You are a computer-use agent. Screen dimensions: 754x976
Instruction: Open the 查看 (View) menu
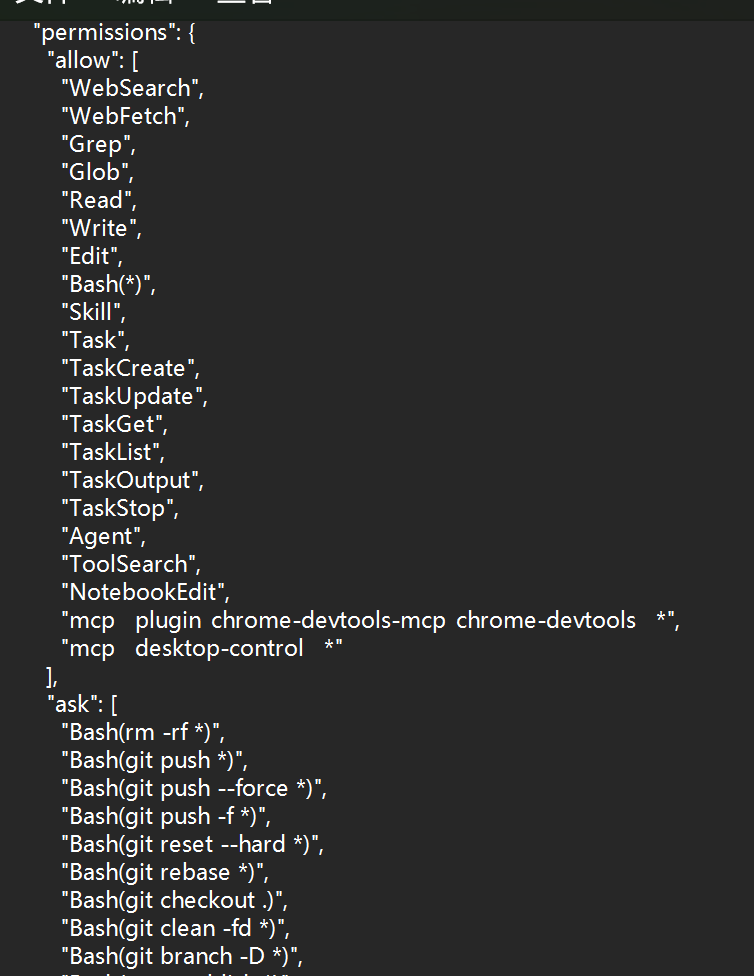[x=245, y=2]
